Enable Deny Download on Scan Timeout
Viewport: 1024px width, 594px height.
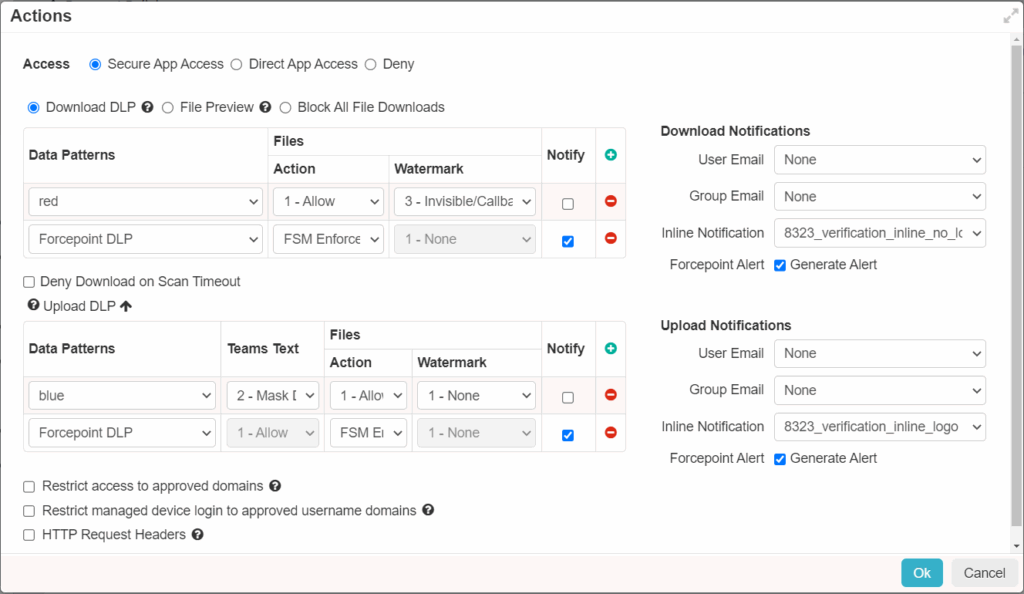(x=30, y=282)
